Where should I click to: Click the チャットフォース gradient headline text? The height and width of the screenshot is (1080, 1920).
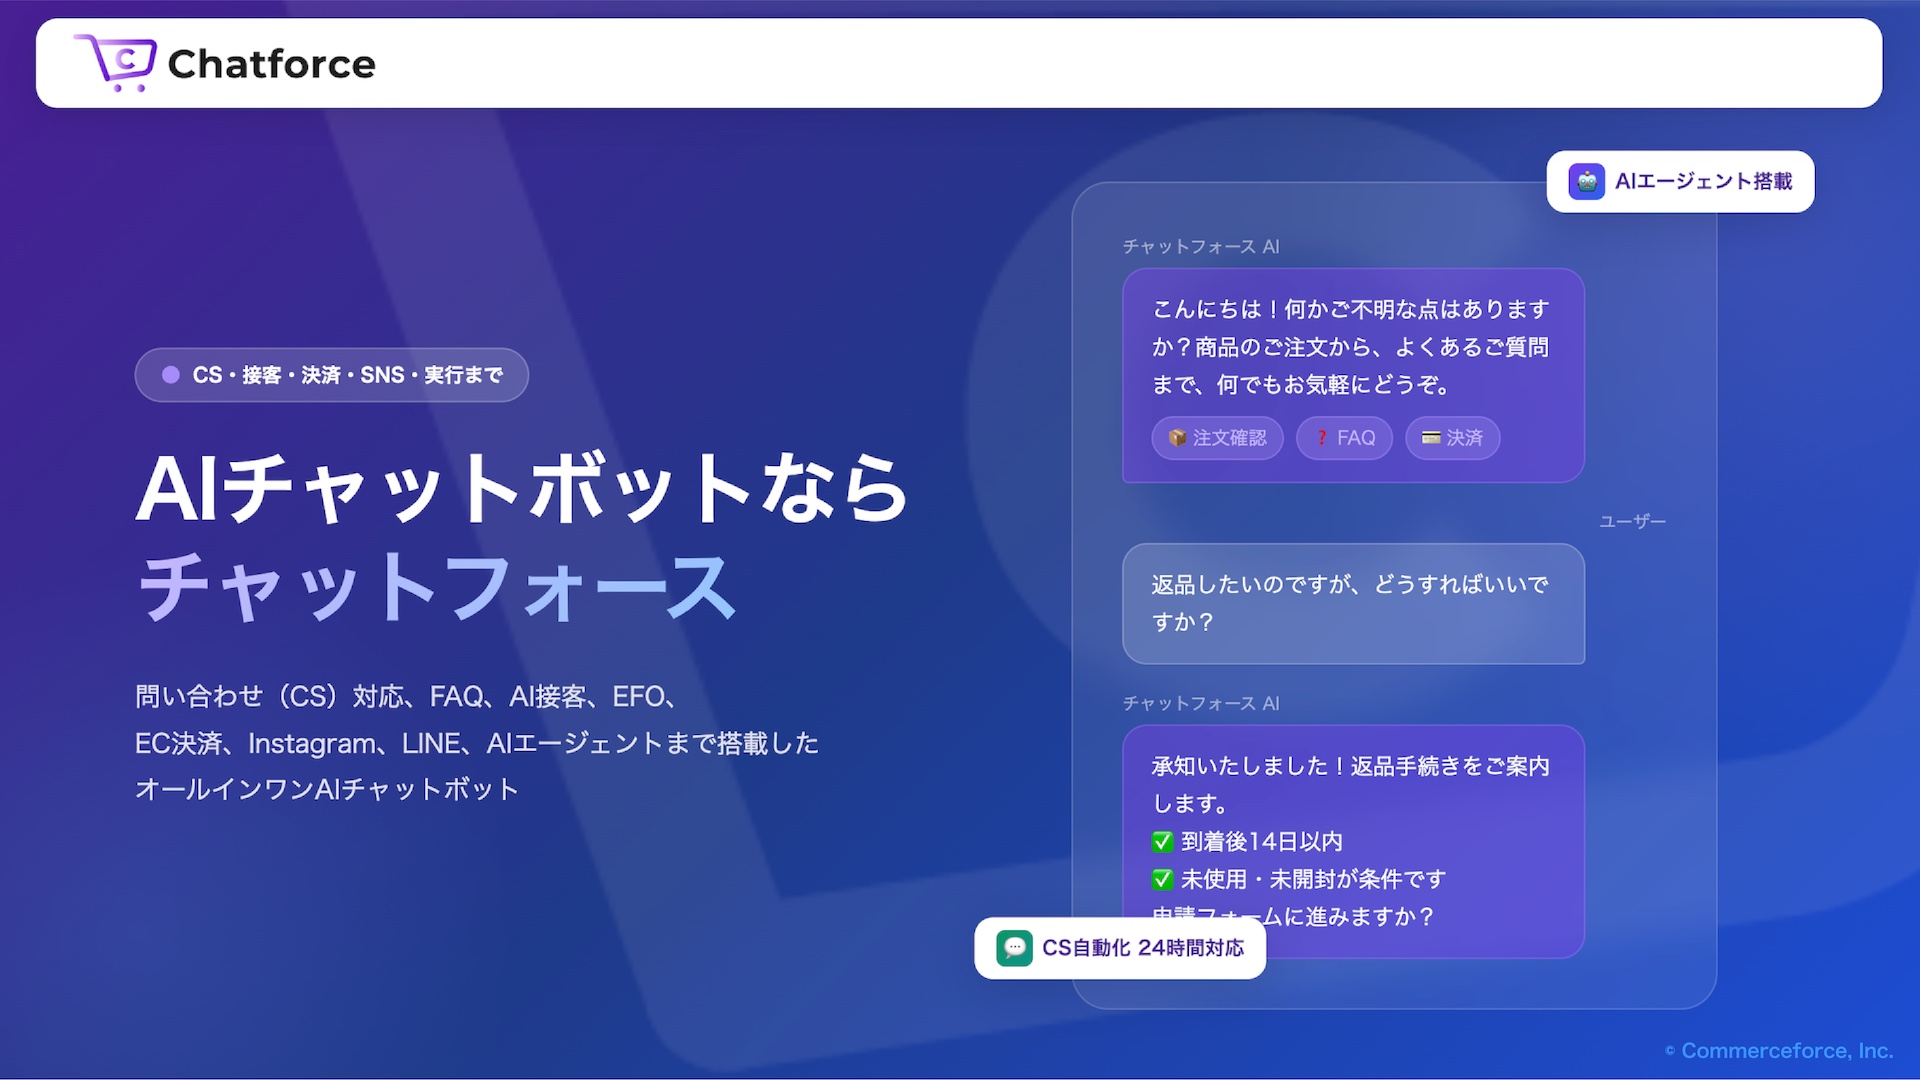coord(437,588)
